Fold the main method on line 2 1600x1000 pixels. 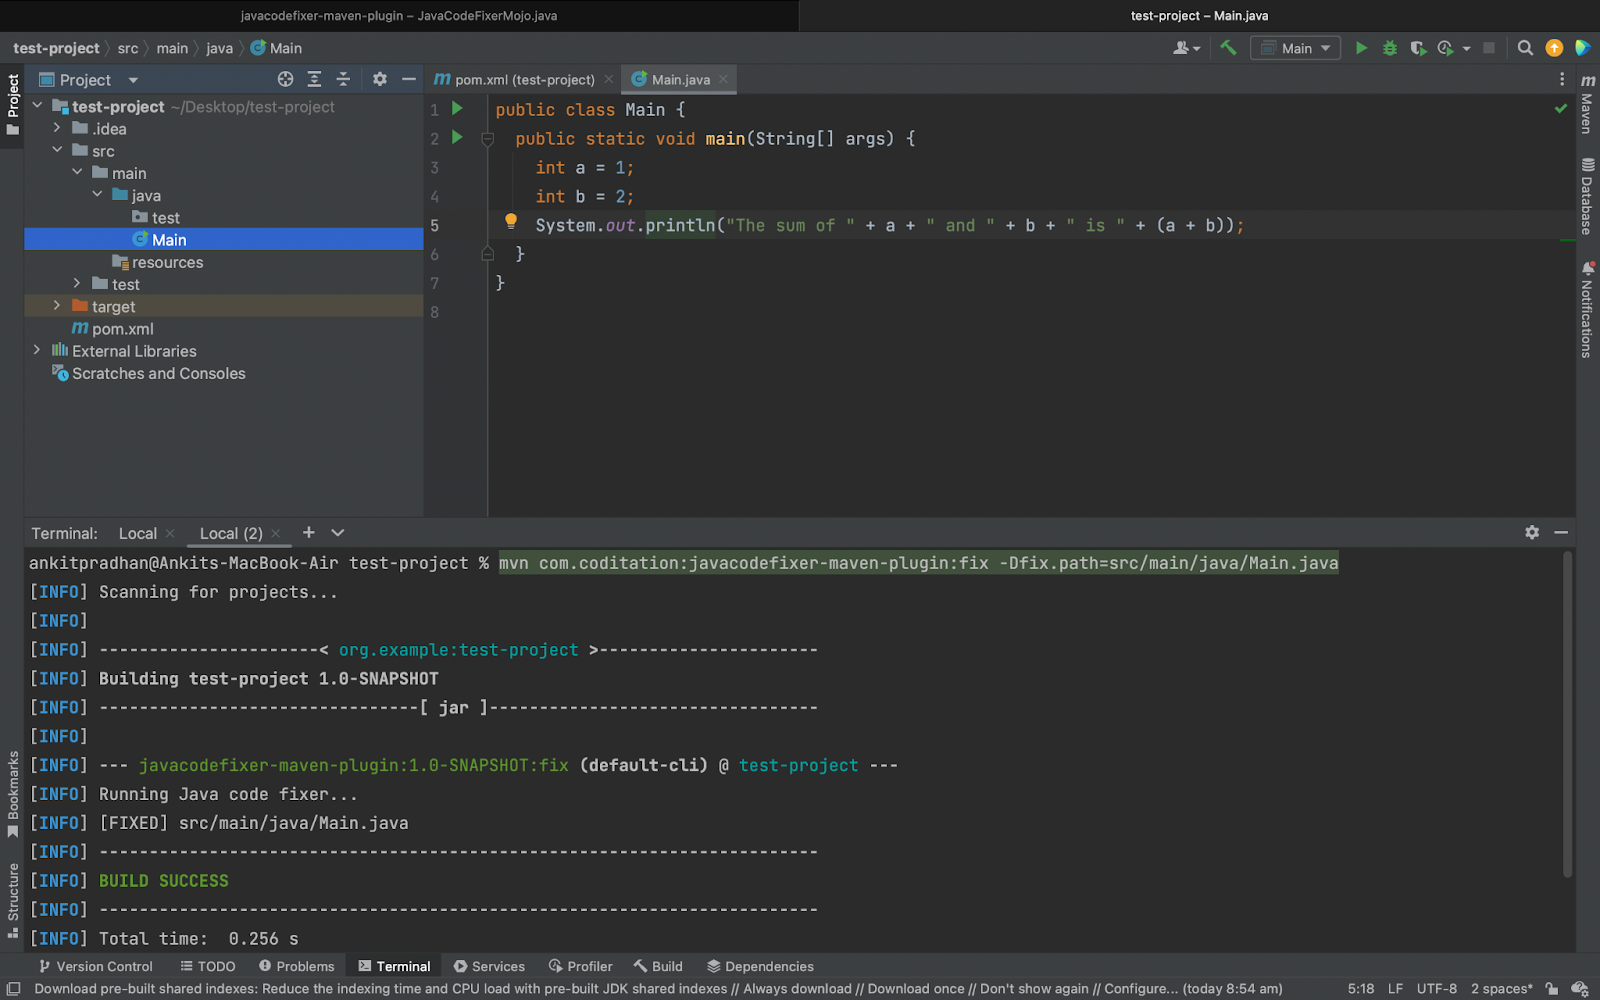pyautogui.click(x=488, y=139)
